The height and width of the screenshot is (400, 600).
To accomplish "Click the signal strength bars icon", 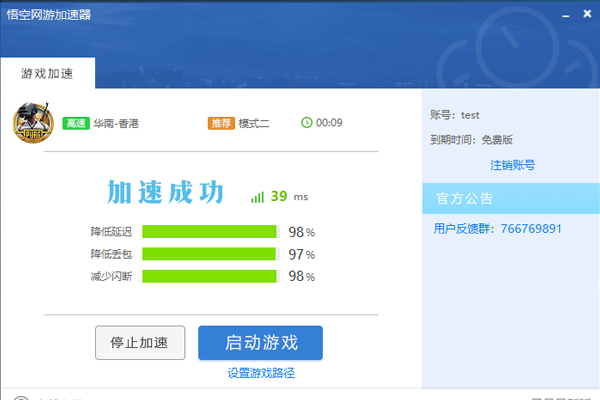I will click(258, 197).
